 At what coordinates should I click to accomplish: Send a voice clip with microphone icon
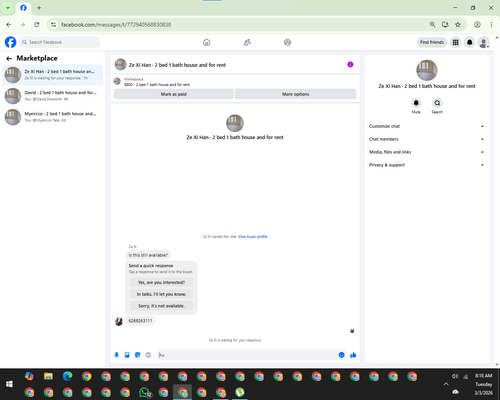(x=117, y=355)
